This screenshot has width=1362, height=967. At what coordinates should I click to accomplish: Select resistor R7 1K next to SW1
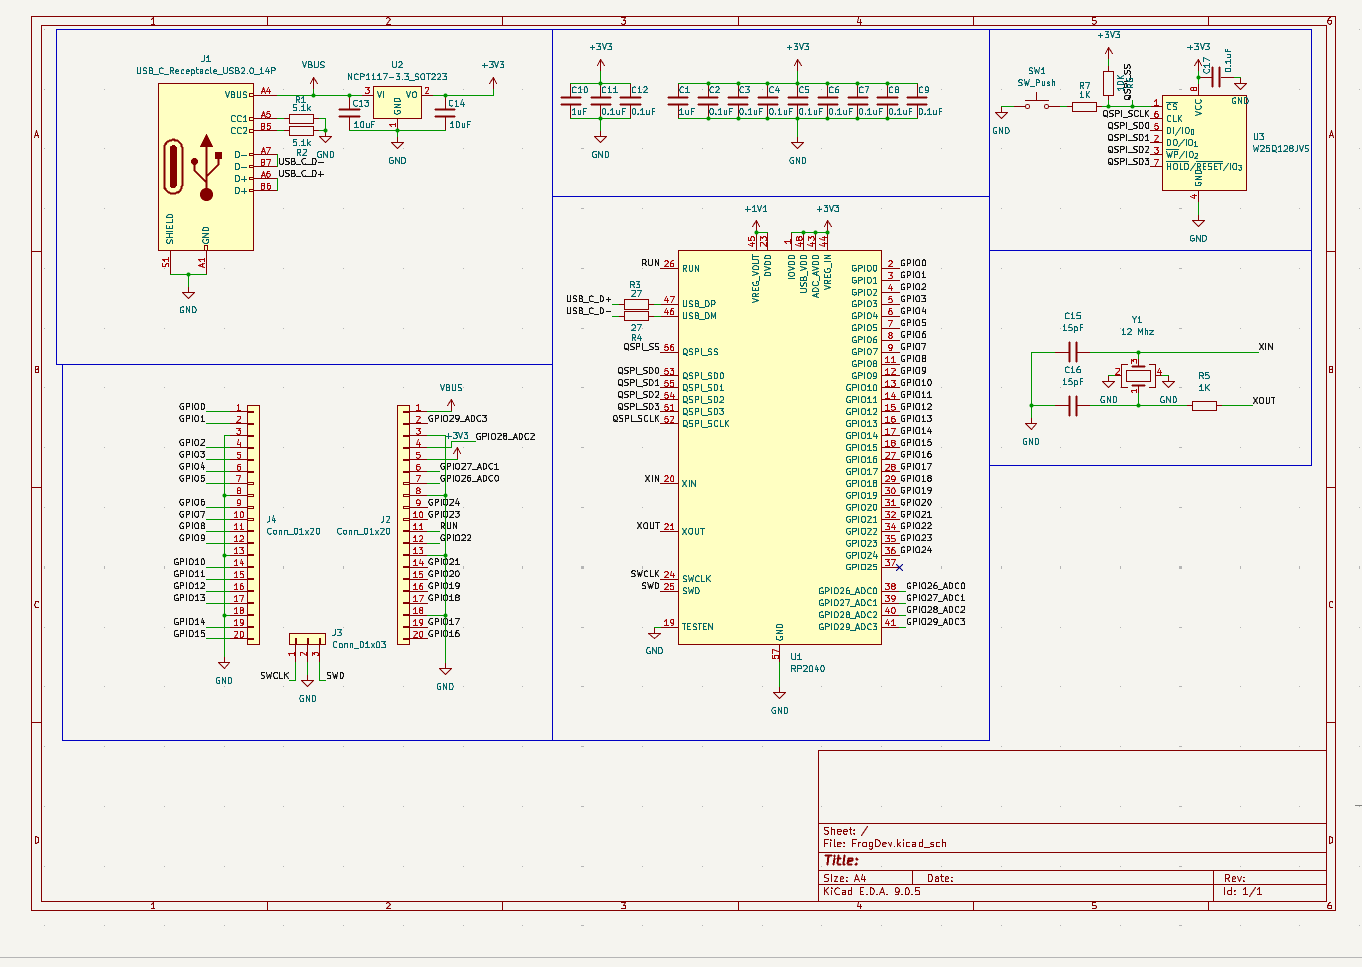coord(1084,106)
